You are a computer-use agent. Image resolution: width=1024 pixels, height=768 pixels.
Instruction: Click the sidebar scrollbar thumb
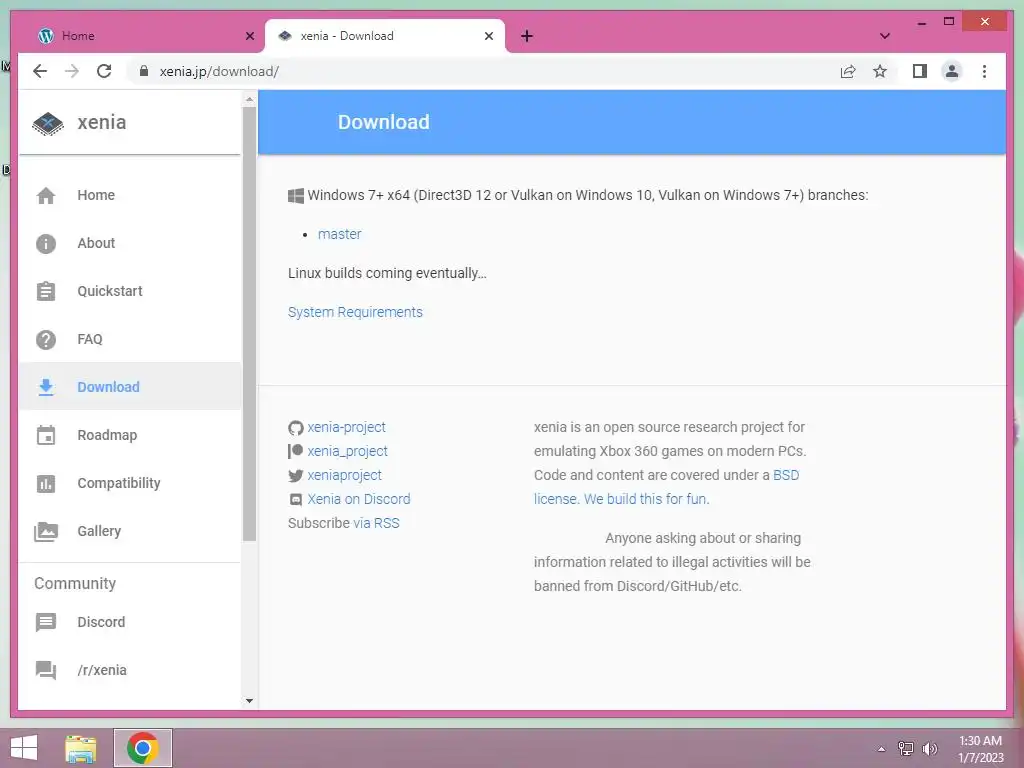249,325
